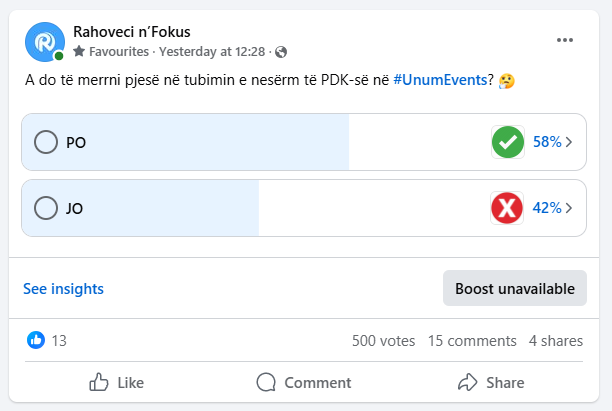
Task: Open the three-dot post options menu
Action: click(x=564, y=40)
